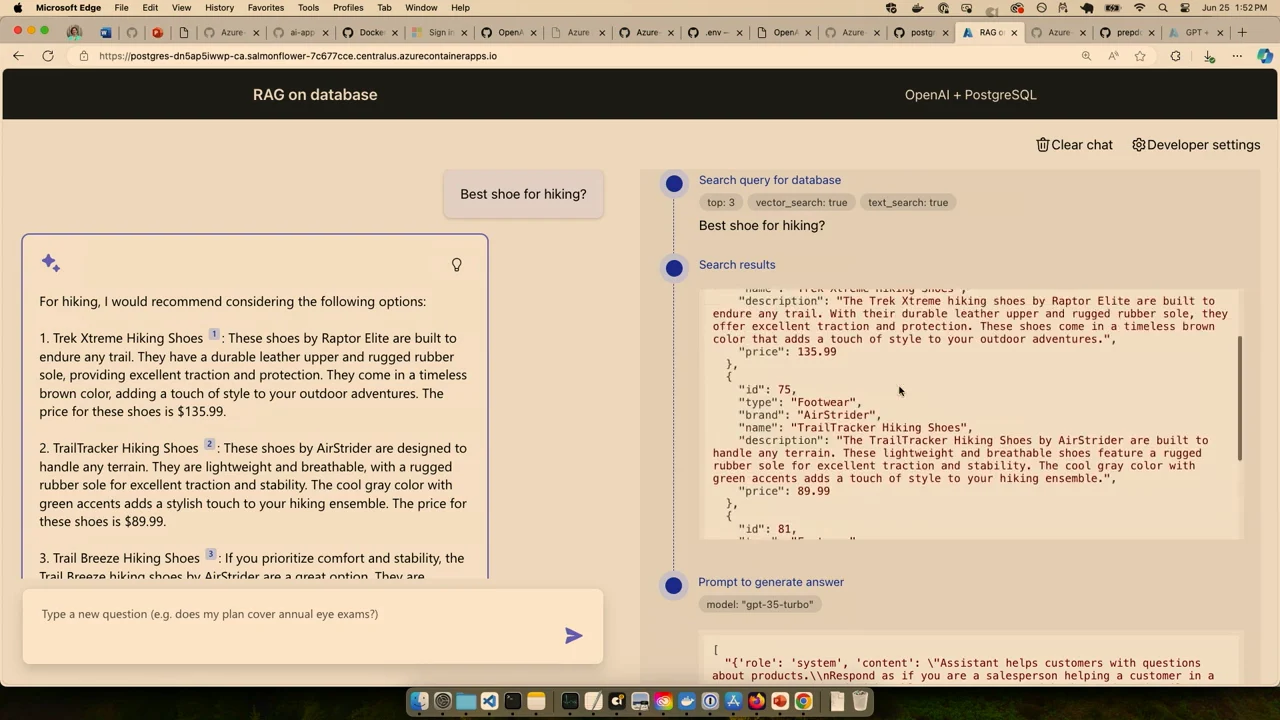Open the History menu
This screenshot has height=720, width=1280.
tap(219, 8)
